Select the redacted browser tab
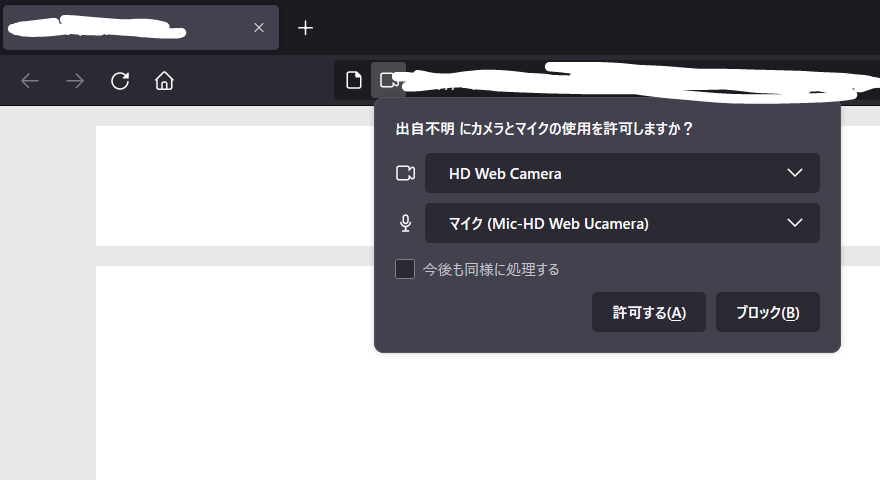Viewport: 885px width, 480px height. pyautogui.click(x=141, y=28)
